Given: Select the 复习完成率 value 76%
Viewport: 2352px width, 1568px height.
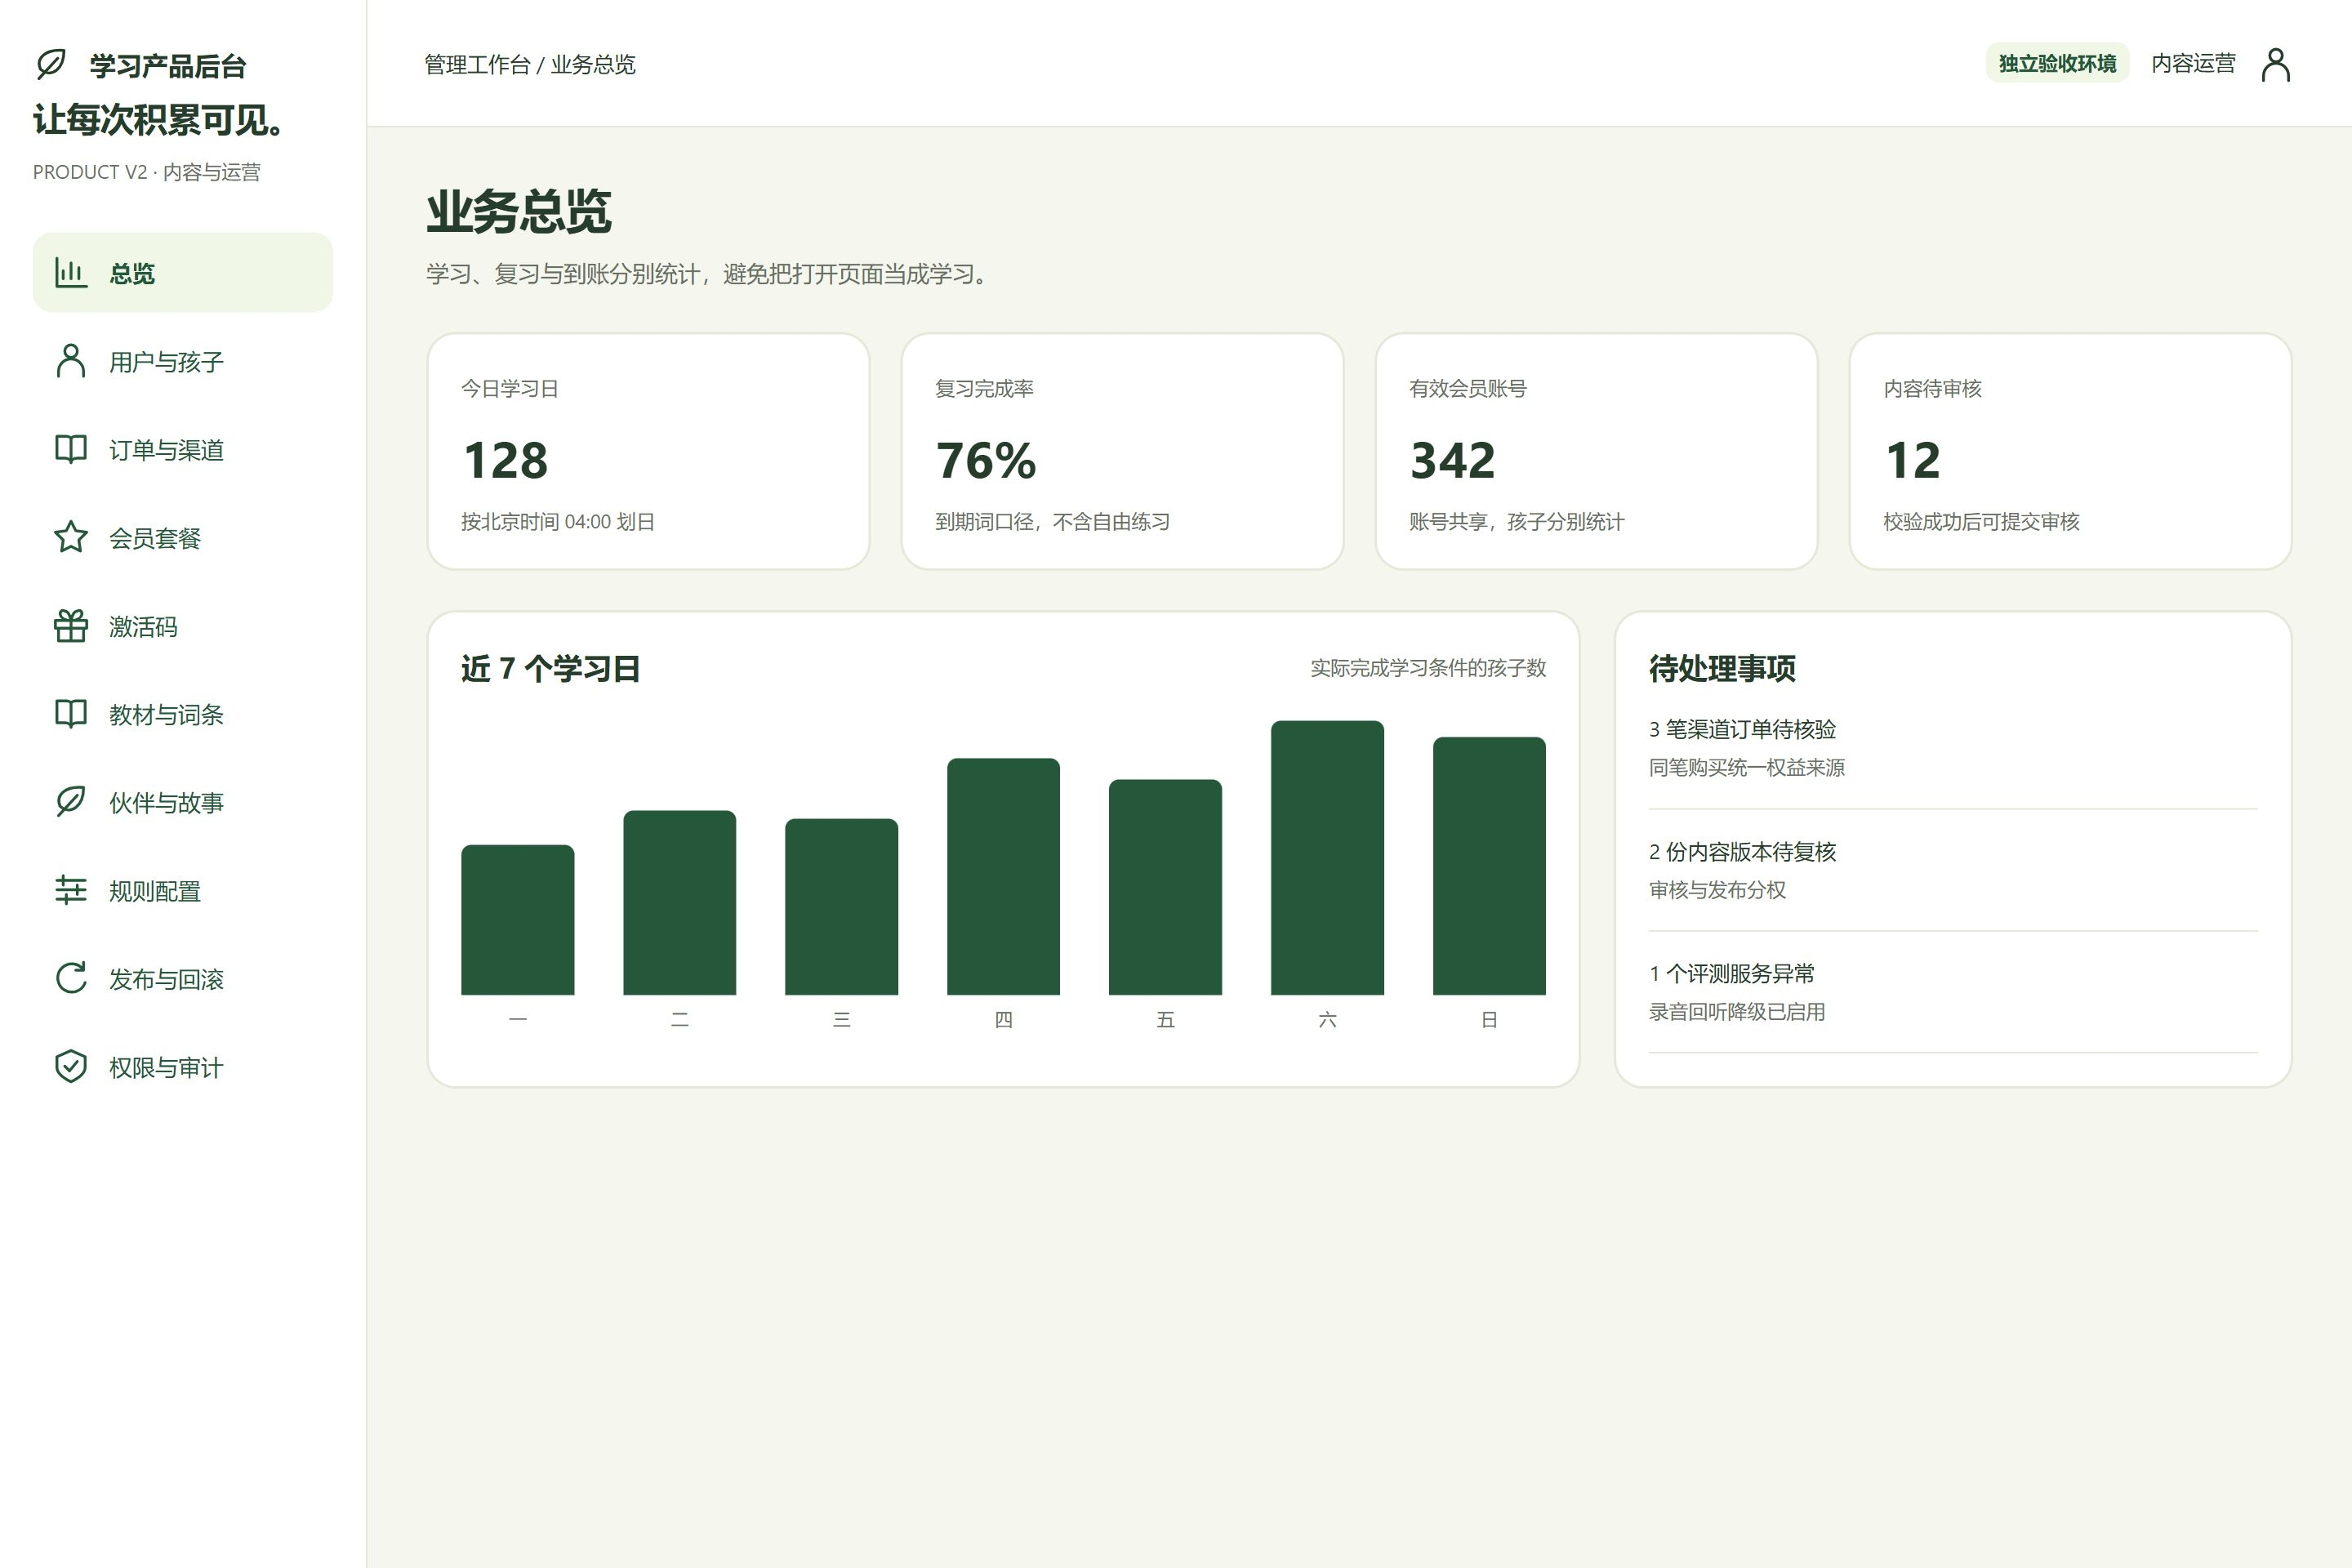Looking at the screenshot, I should (986, 460).
